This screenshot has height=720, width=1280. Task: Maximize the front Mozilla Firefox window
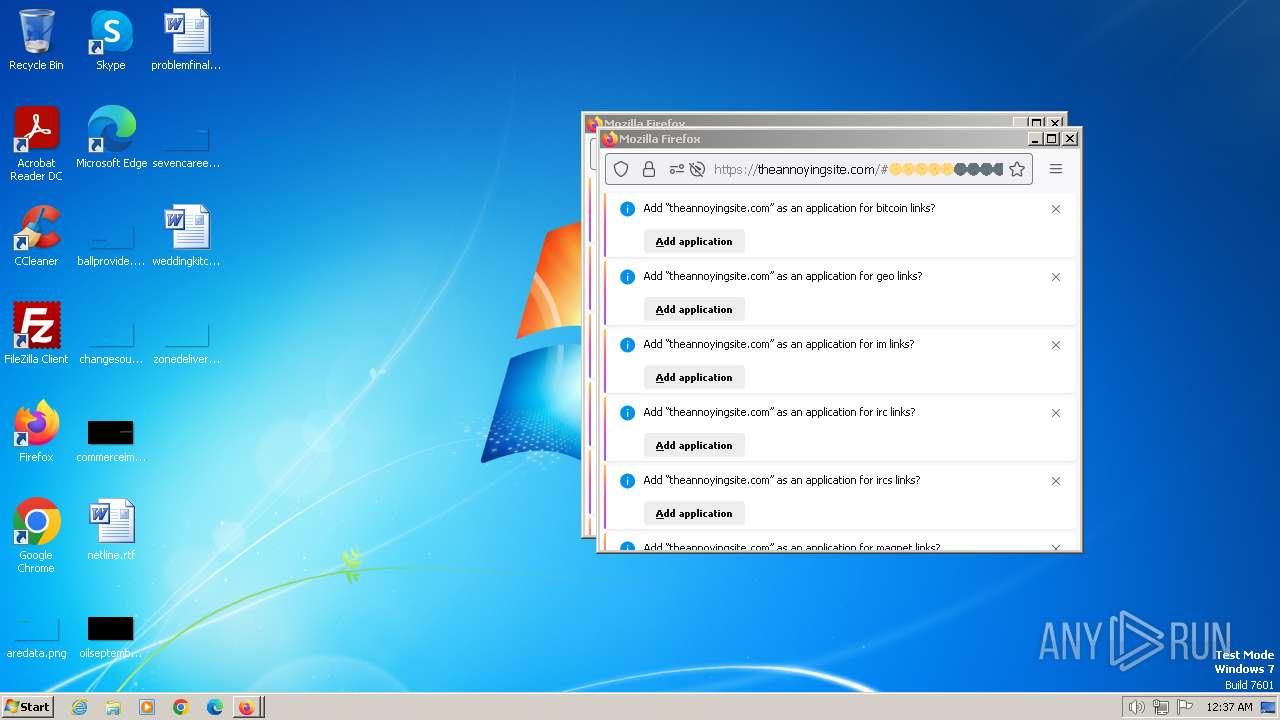click(x=1052, y=139)
